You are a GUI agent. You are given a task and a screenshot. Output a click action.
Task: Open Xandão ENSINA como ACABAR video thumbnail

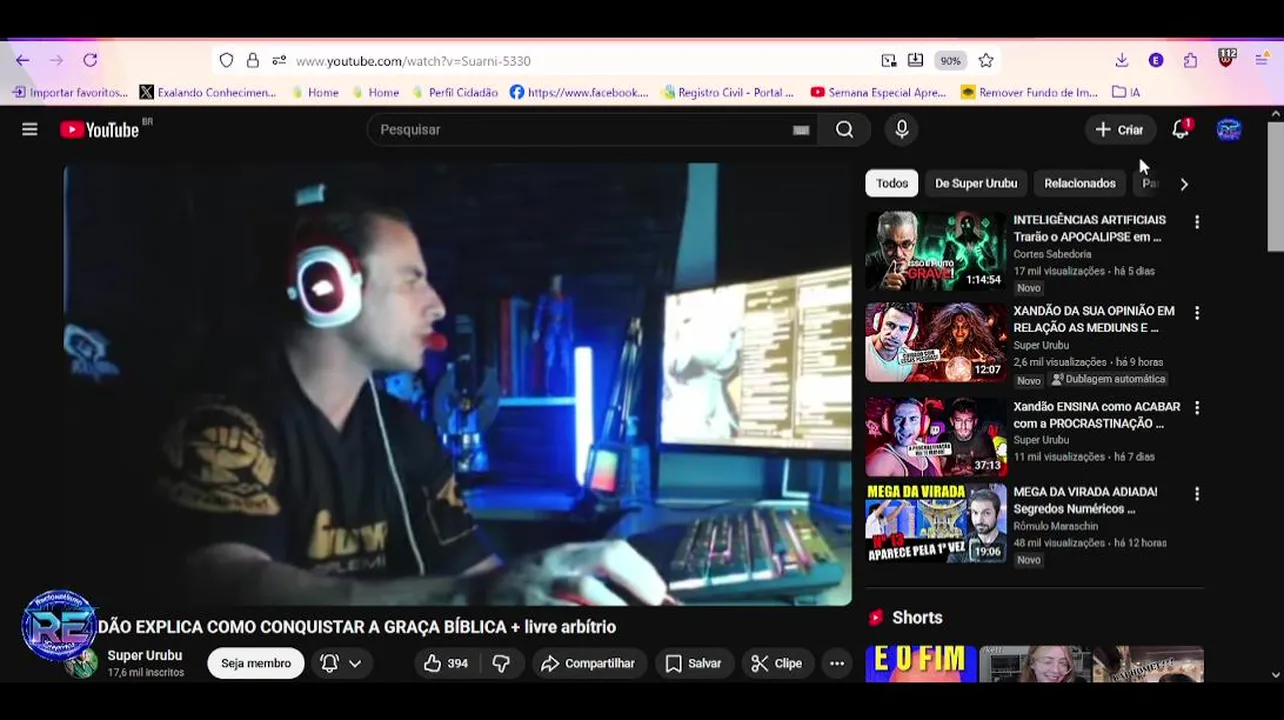click(935, 437)
